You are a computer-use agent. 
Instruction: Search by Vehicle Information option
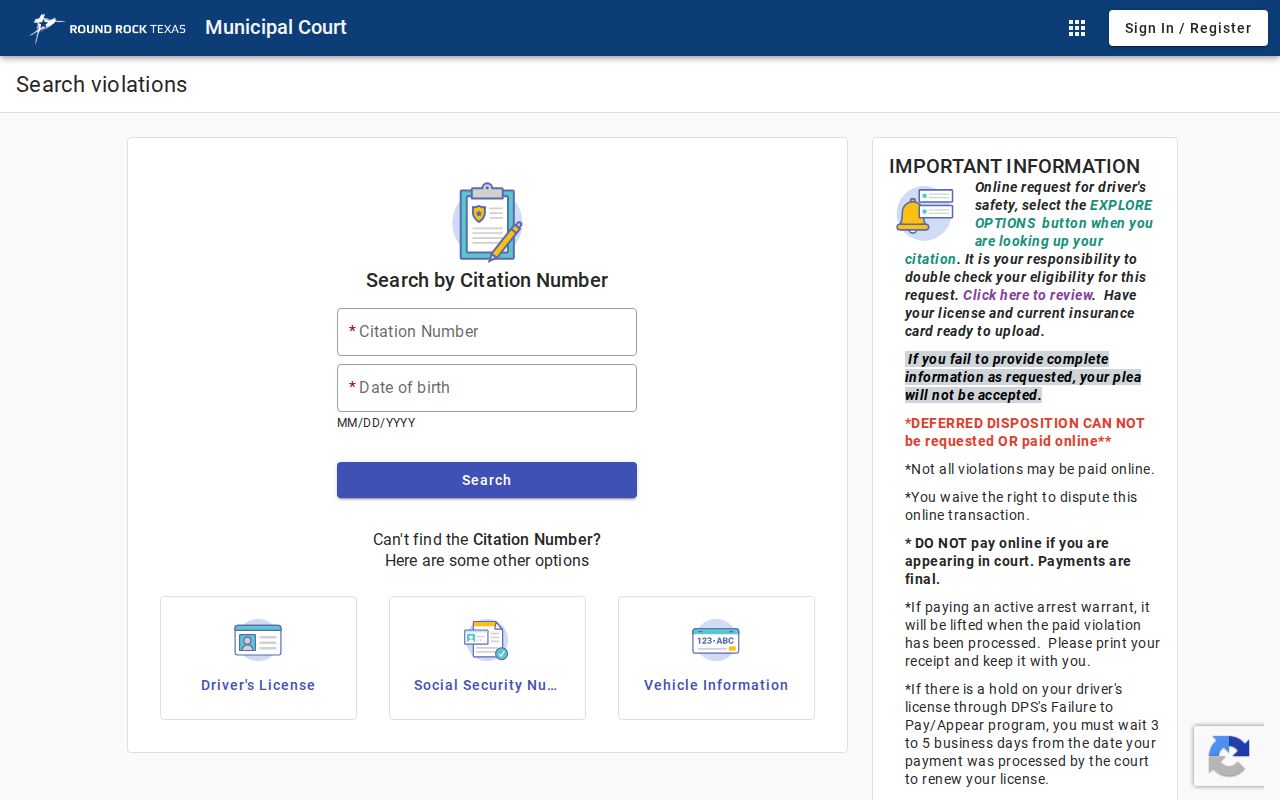(716, 658)
